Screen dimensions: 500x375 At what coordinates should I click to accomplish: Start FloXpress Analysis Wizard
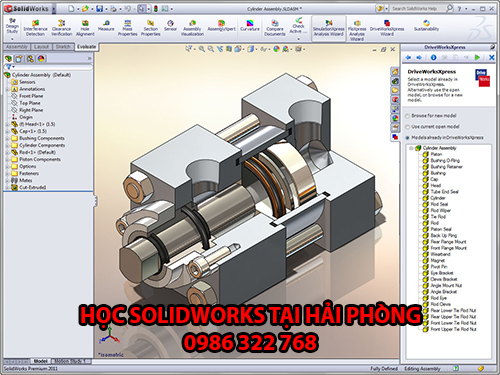pos(357,30)
